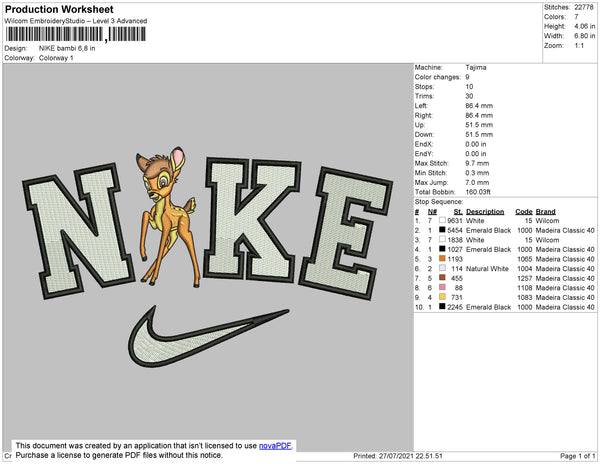Screen dimensions: 600x464
Task: Click the 'St.' column header
Action: (458, 212)
